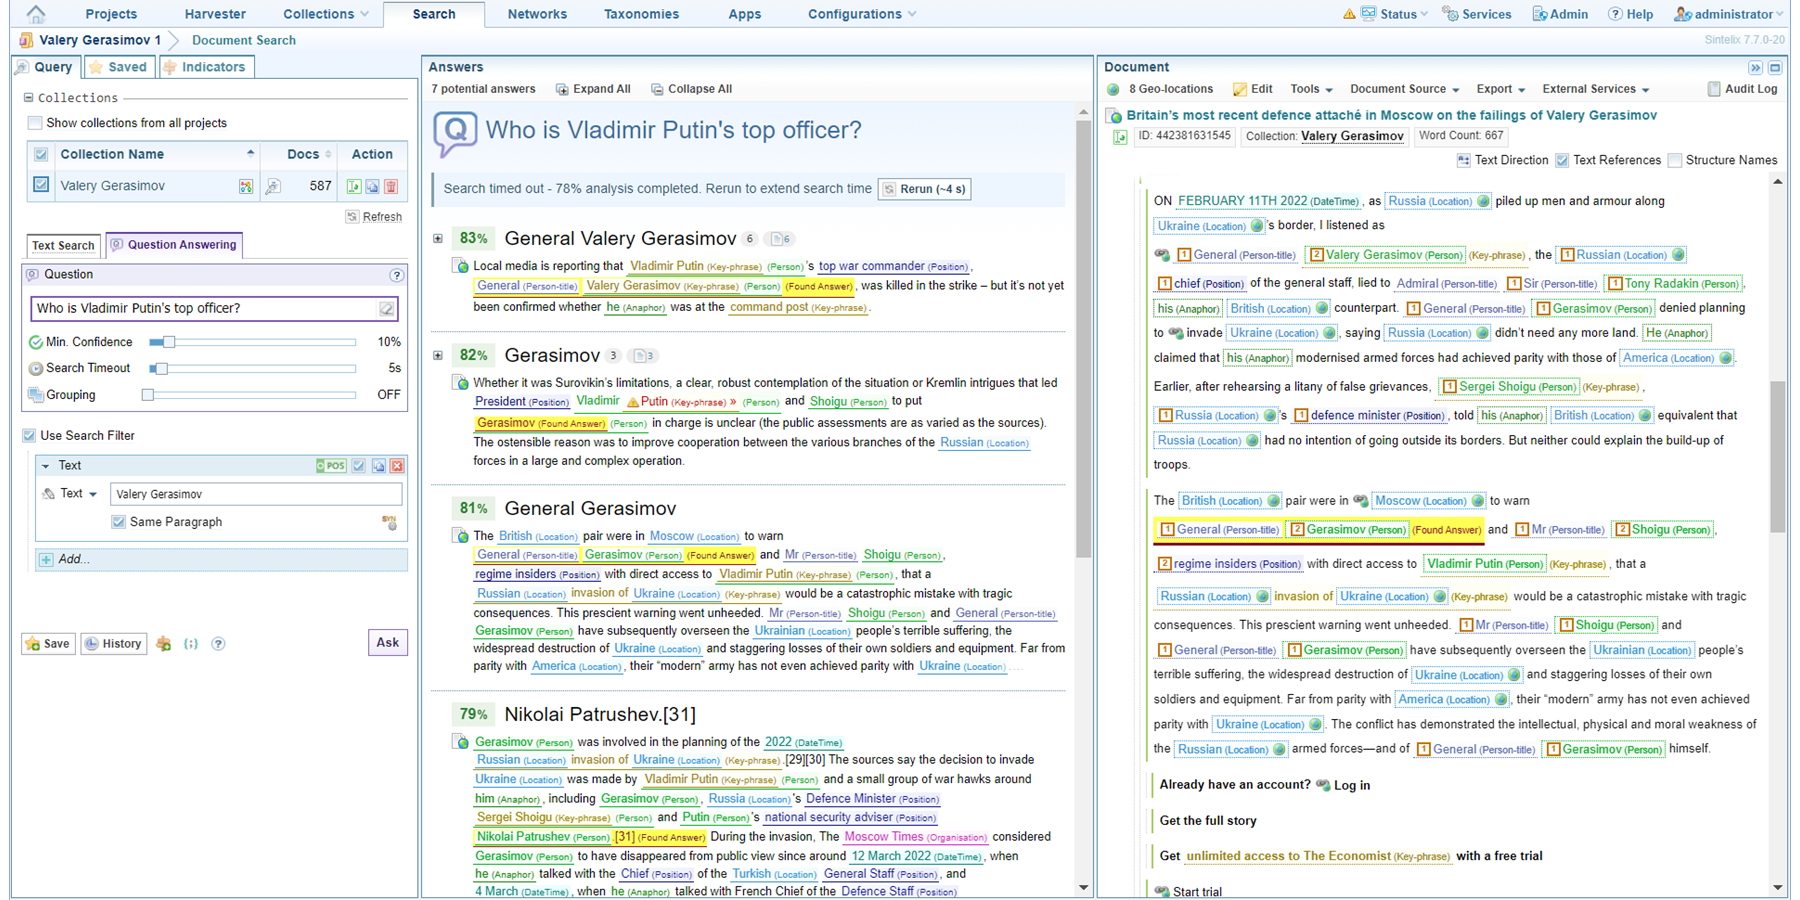Delete the Valery Gerasimov collection via trash icon

pos(391,186)
